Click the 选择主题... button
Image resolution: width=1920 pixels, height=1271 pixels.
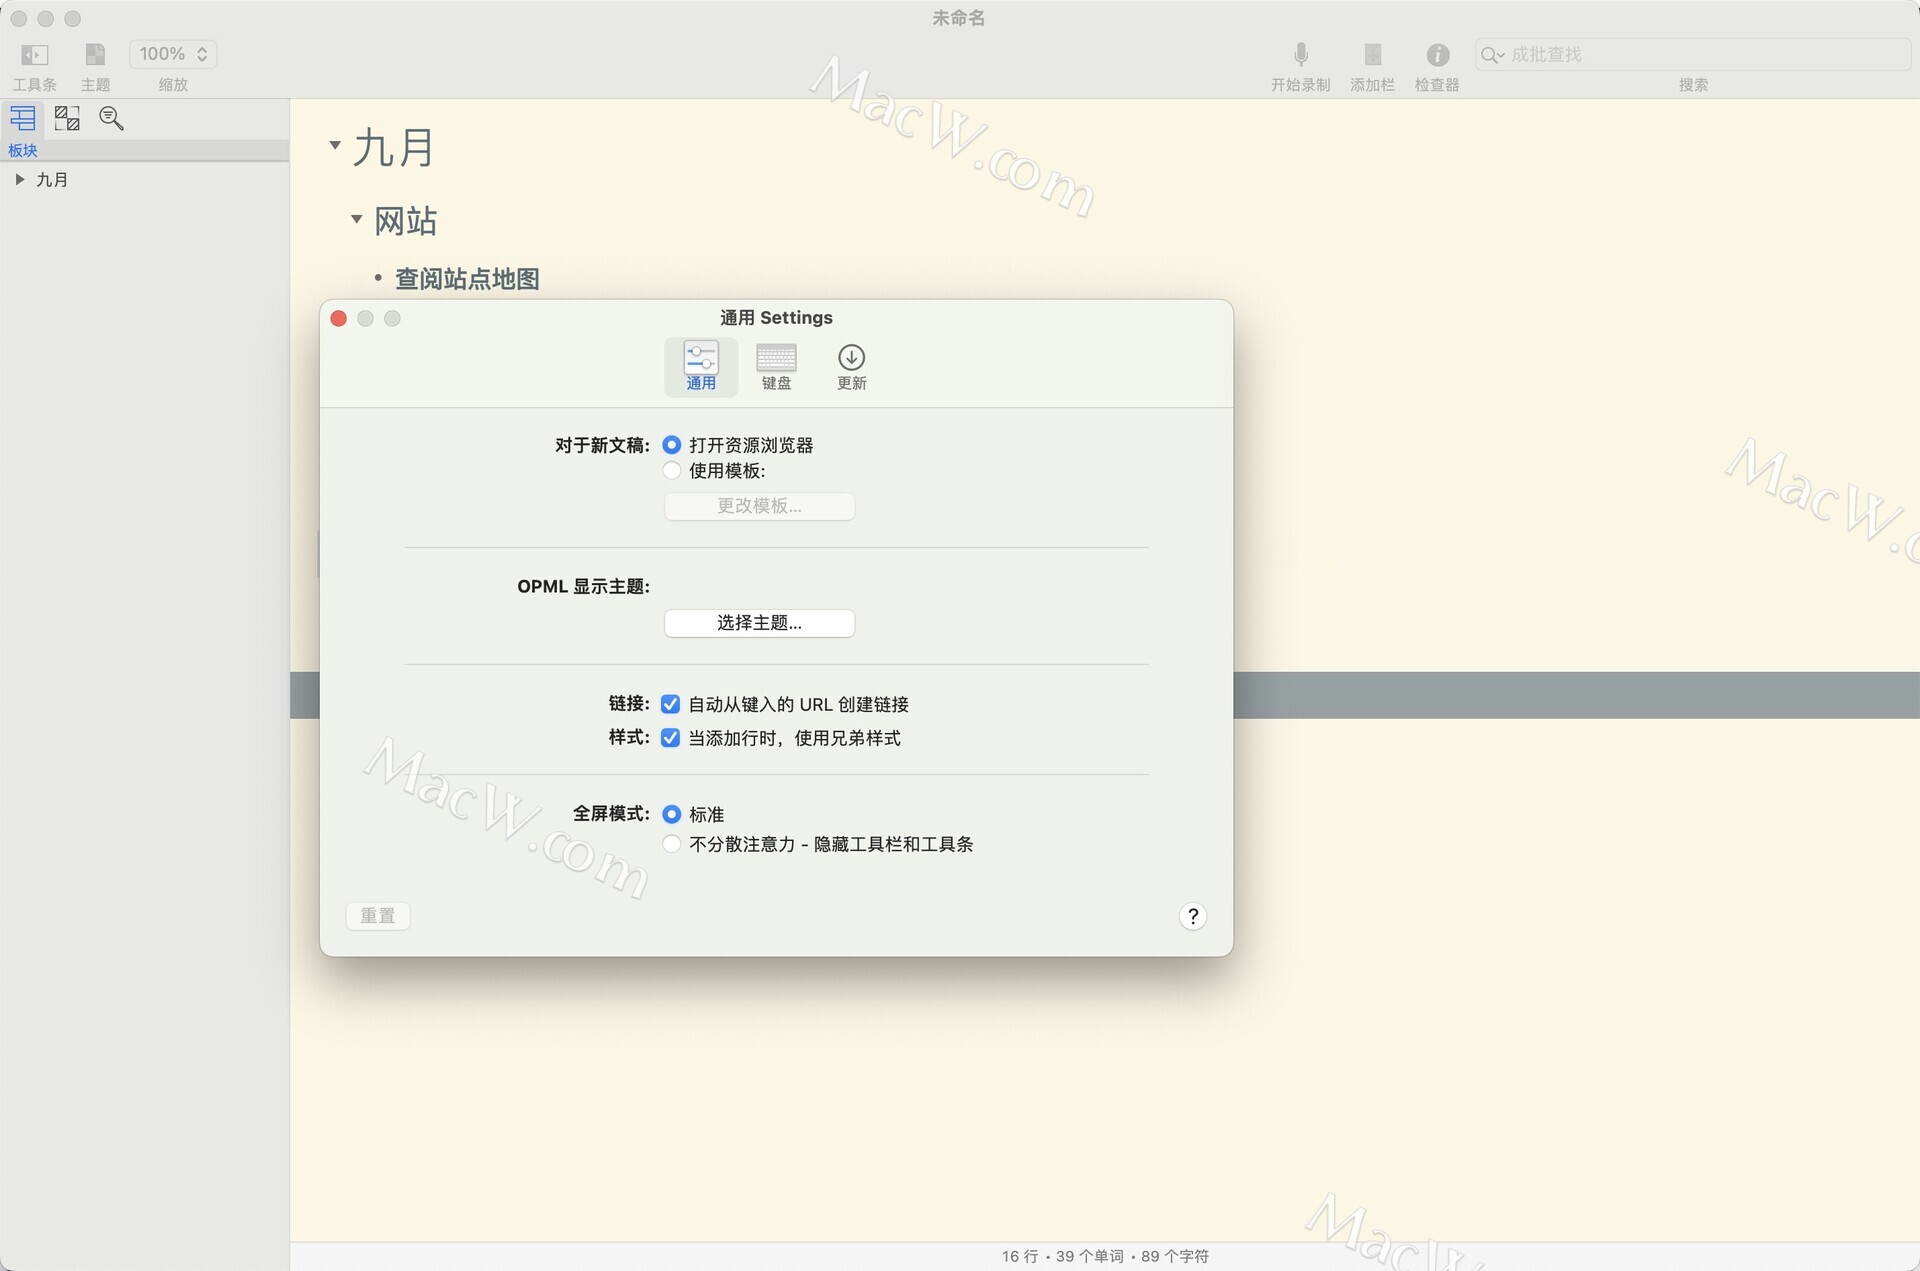(x=759, y=623)
